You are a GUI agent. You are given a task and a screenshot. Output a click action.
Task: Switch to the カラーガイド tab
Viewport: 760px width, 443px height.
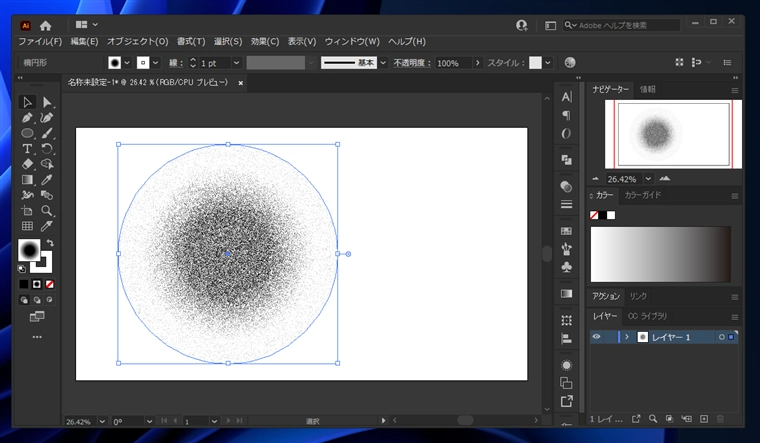pos(643,195)
